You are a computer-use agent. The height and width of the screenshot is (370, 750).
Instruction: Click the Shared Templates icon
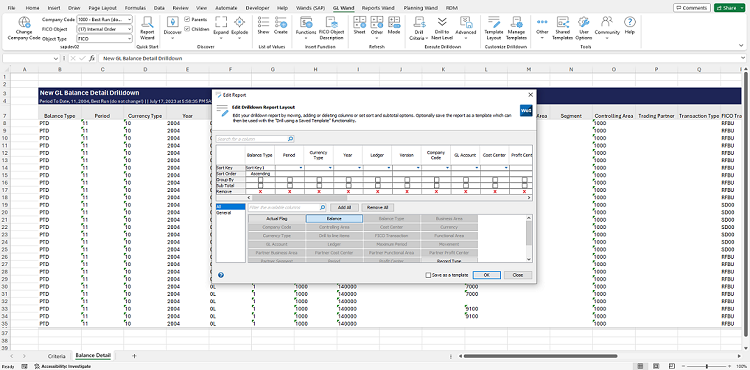pyautogui.click(x=563, y=28)
